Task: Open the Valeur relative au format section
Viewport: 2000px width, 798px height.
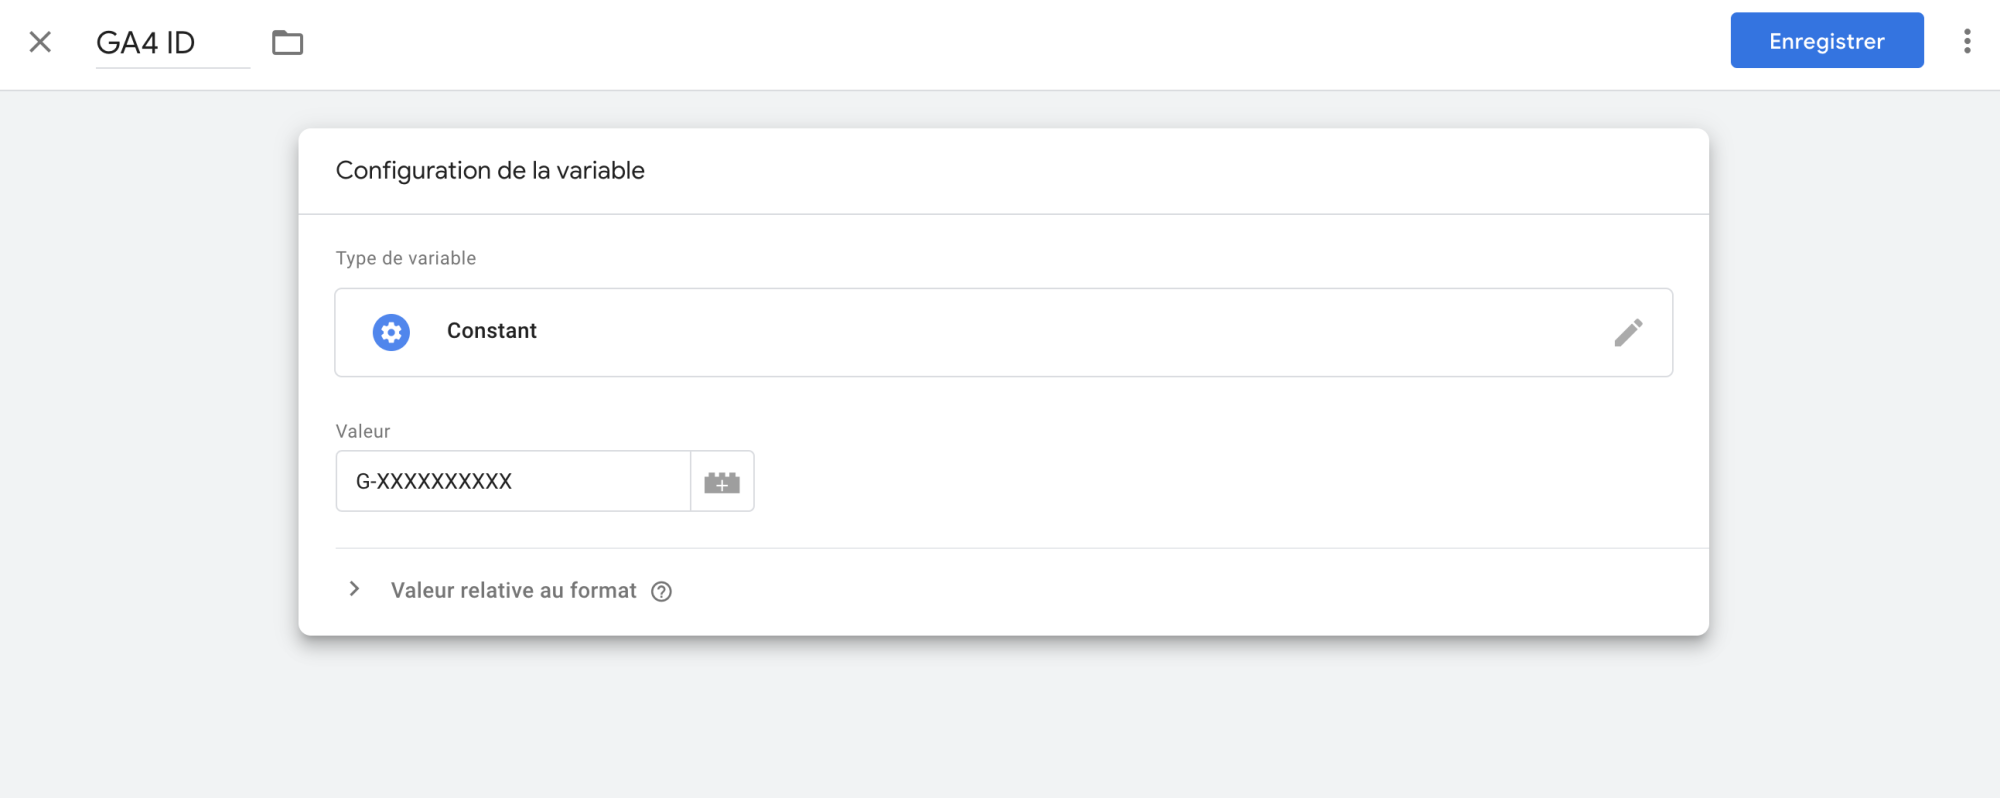Action: [x=513, y=591]
